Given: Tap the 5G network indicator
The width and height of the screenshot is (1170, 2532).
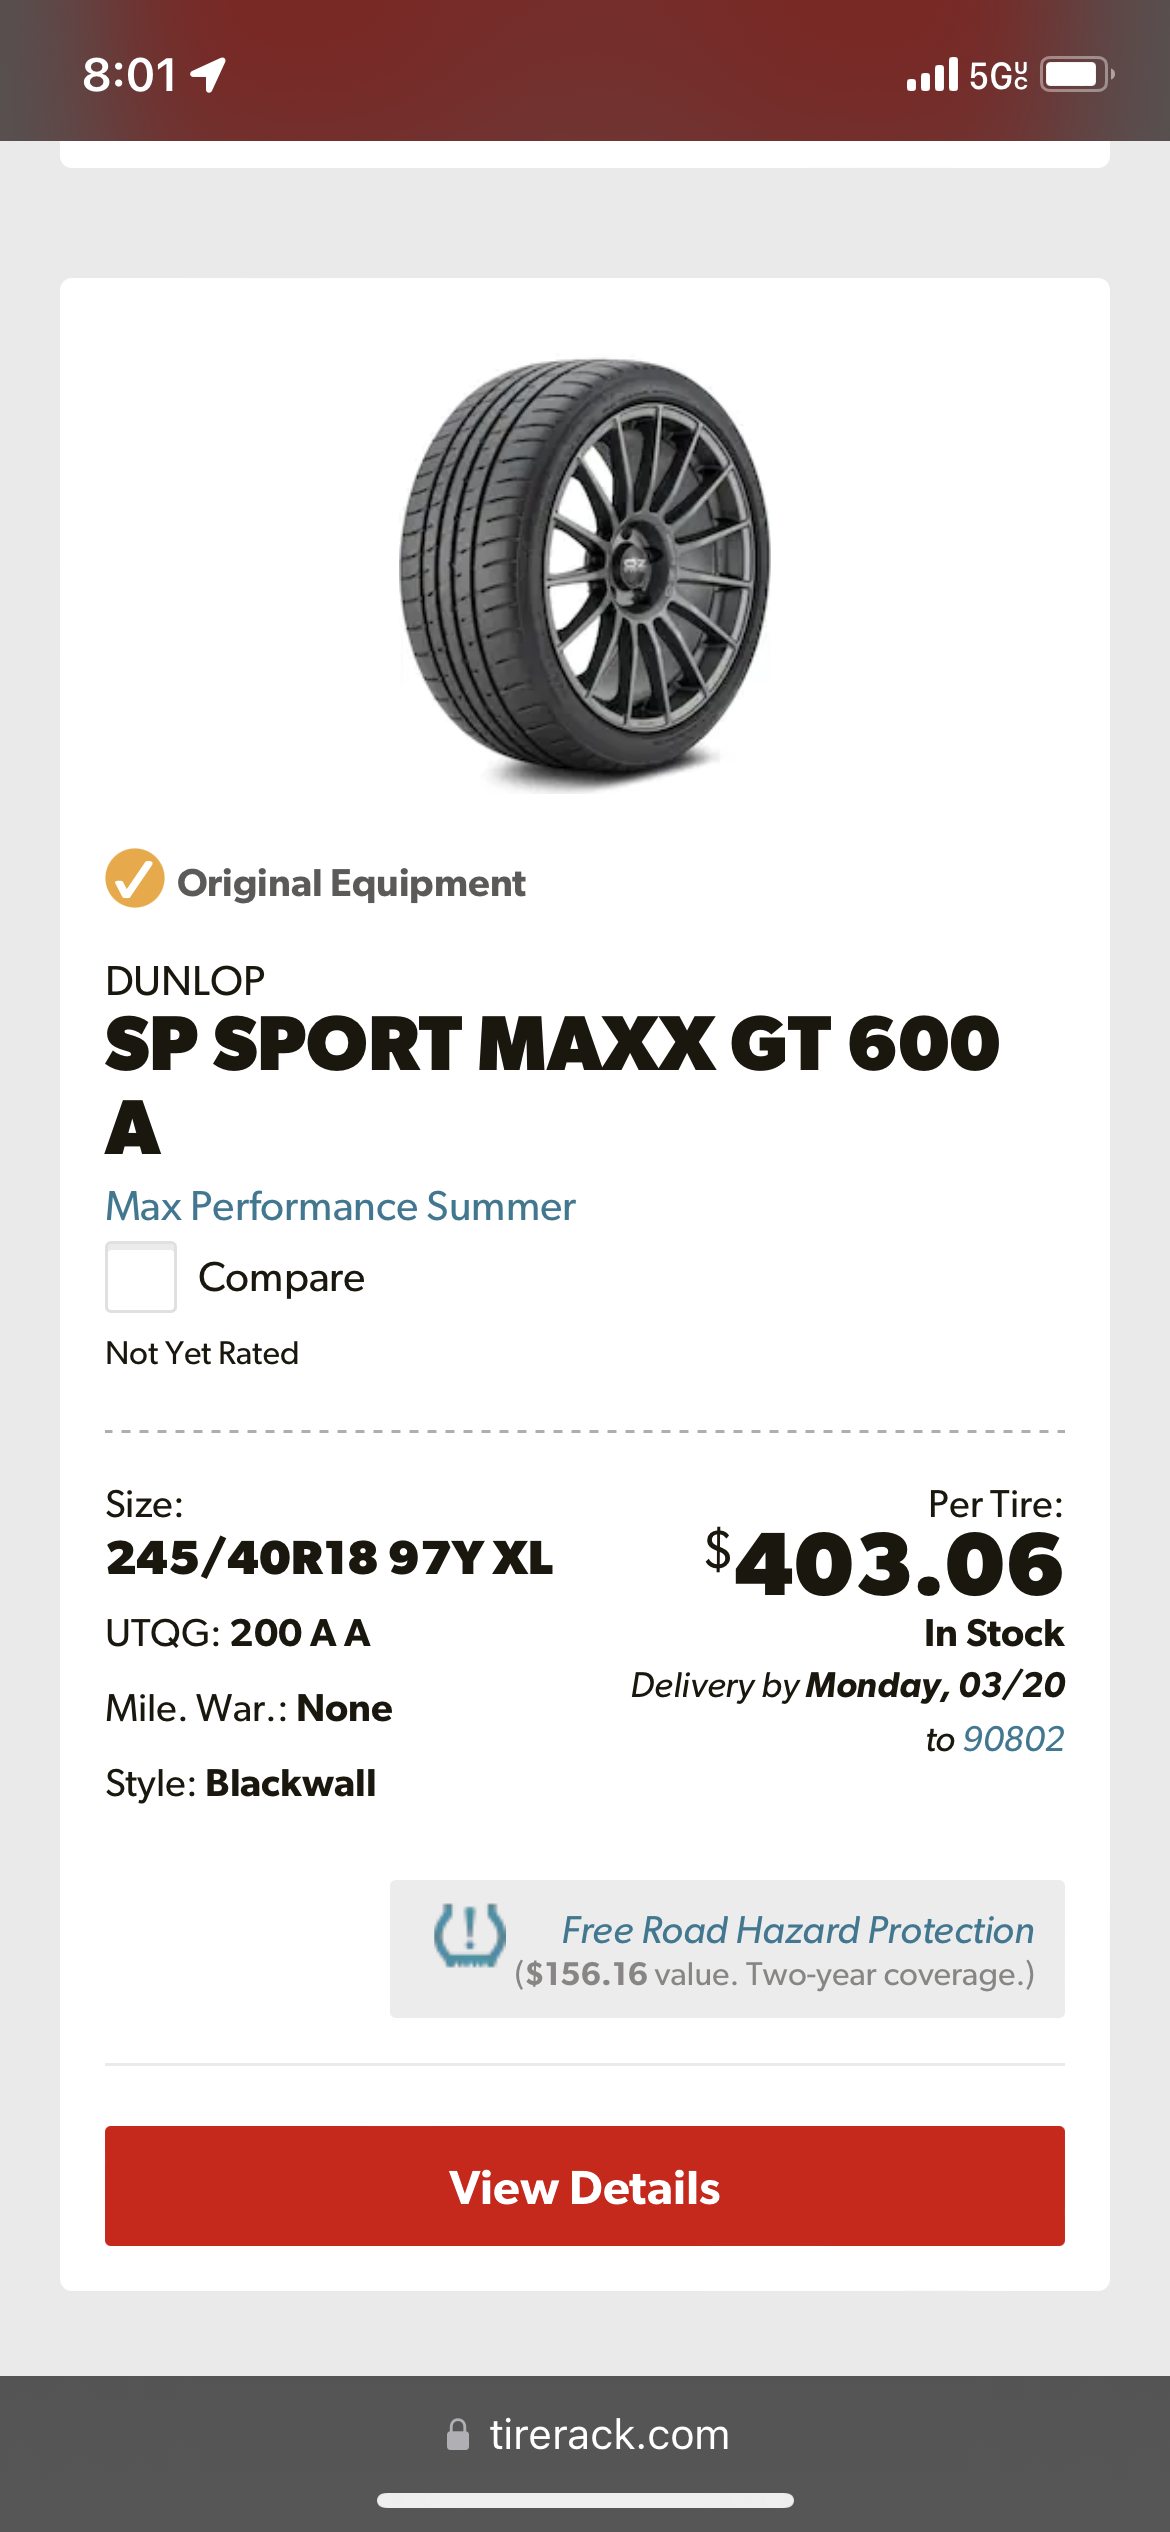Looking at the screenshot, I should tap(997, 75).
